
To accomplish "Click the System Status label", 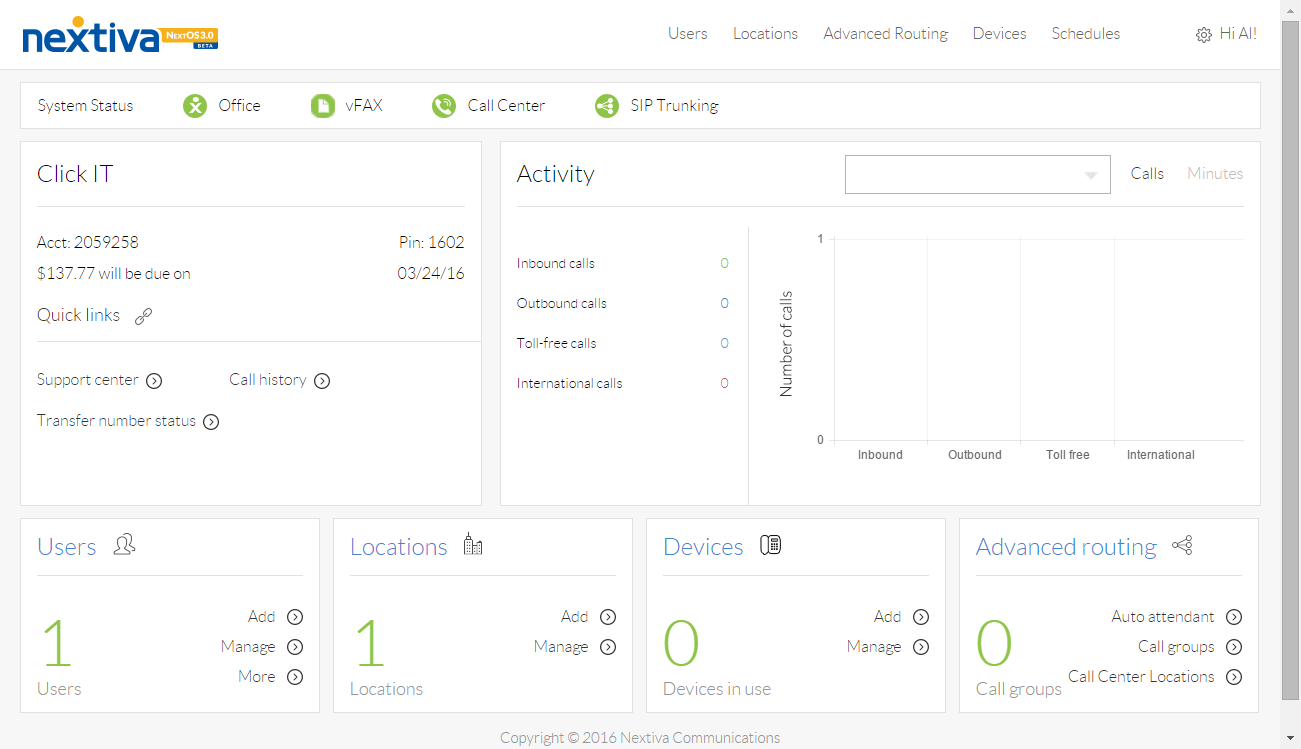I will [x=85, y=106].
